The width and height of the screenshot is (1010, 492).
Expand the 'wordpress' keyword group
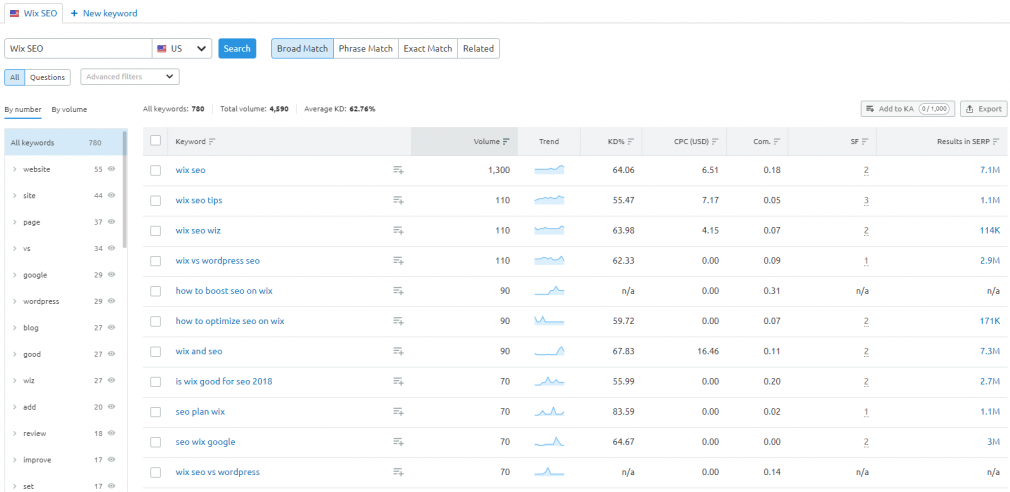point(14,301)
